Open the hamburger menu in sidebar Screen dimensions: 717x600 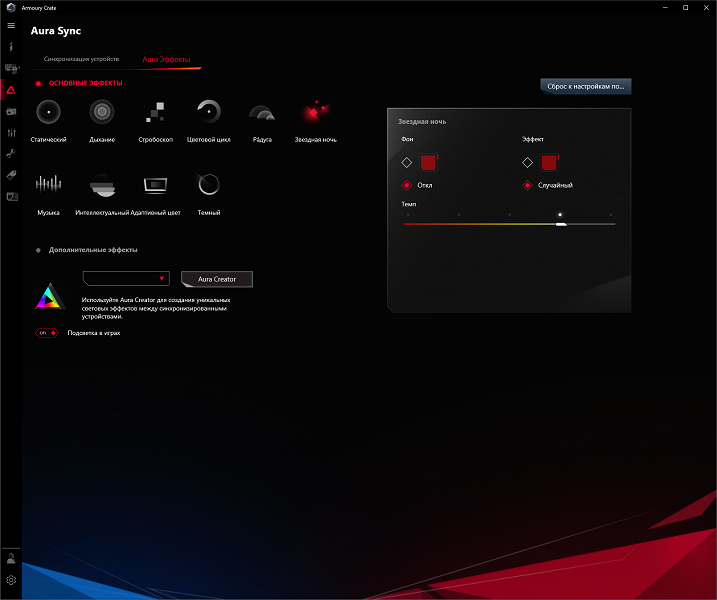[x=11, y=26]
